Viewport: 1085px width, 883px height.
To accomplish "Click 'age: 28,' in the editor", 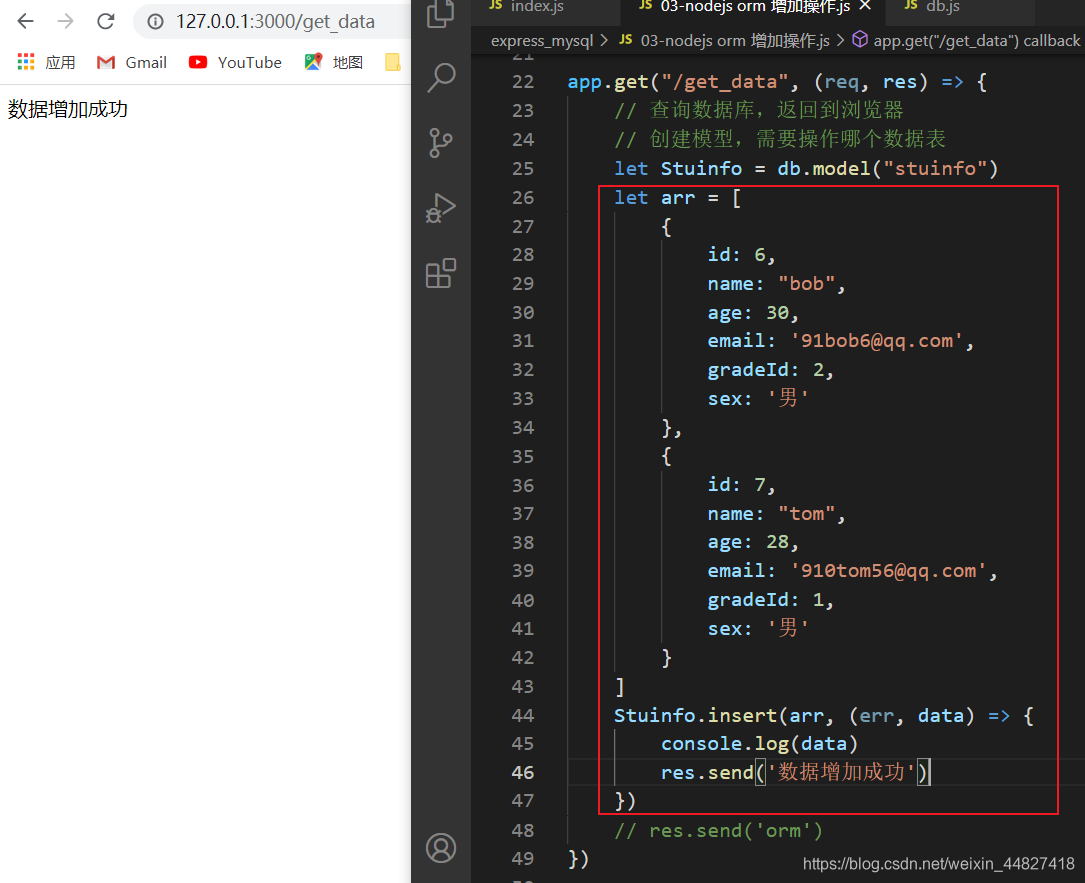I will pyautogui.click(x=753, y=543).
